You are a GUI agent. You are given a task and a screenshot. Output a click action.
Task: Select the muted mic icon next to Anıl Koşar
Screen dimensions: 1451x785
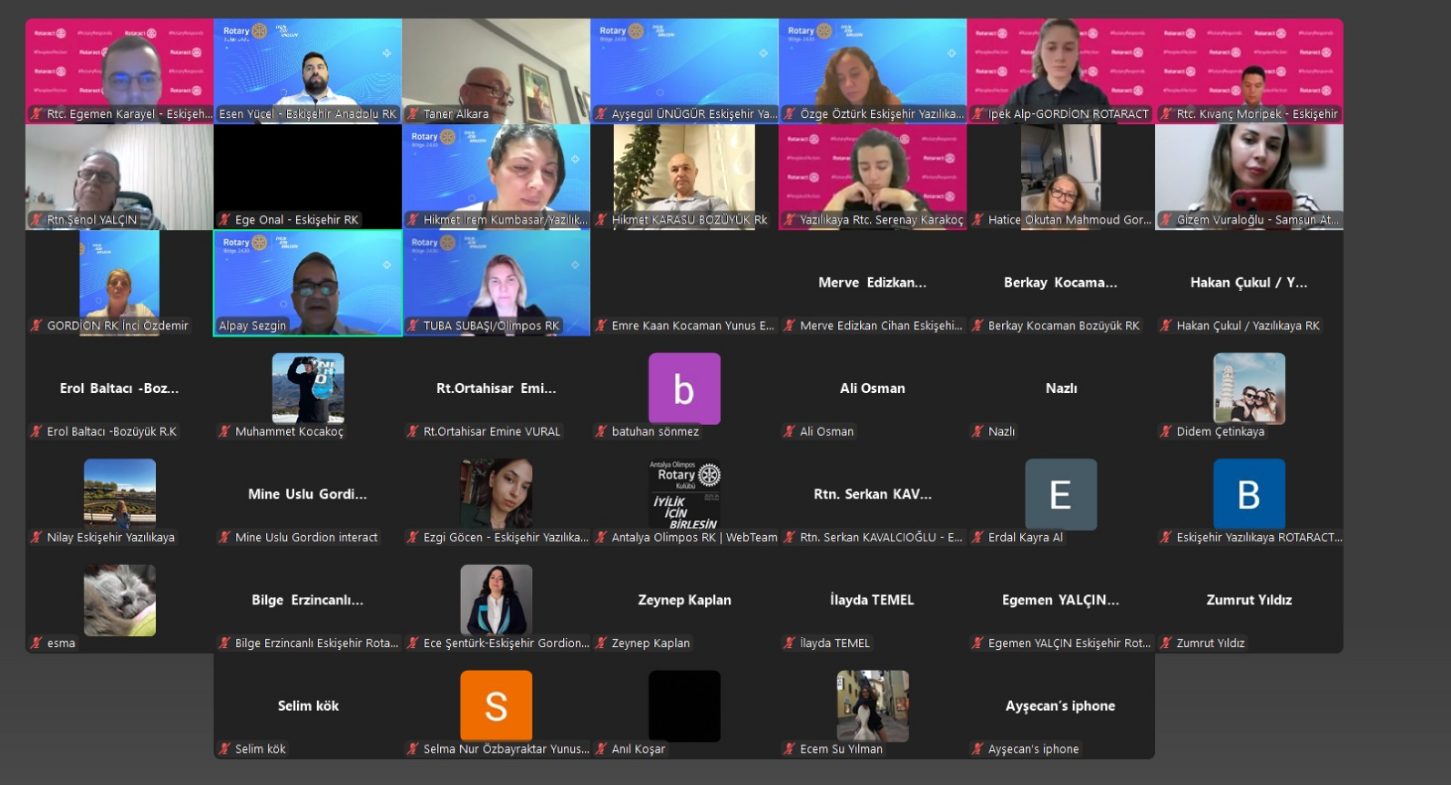[601, 749]
